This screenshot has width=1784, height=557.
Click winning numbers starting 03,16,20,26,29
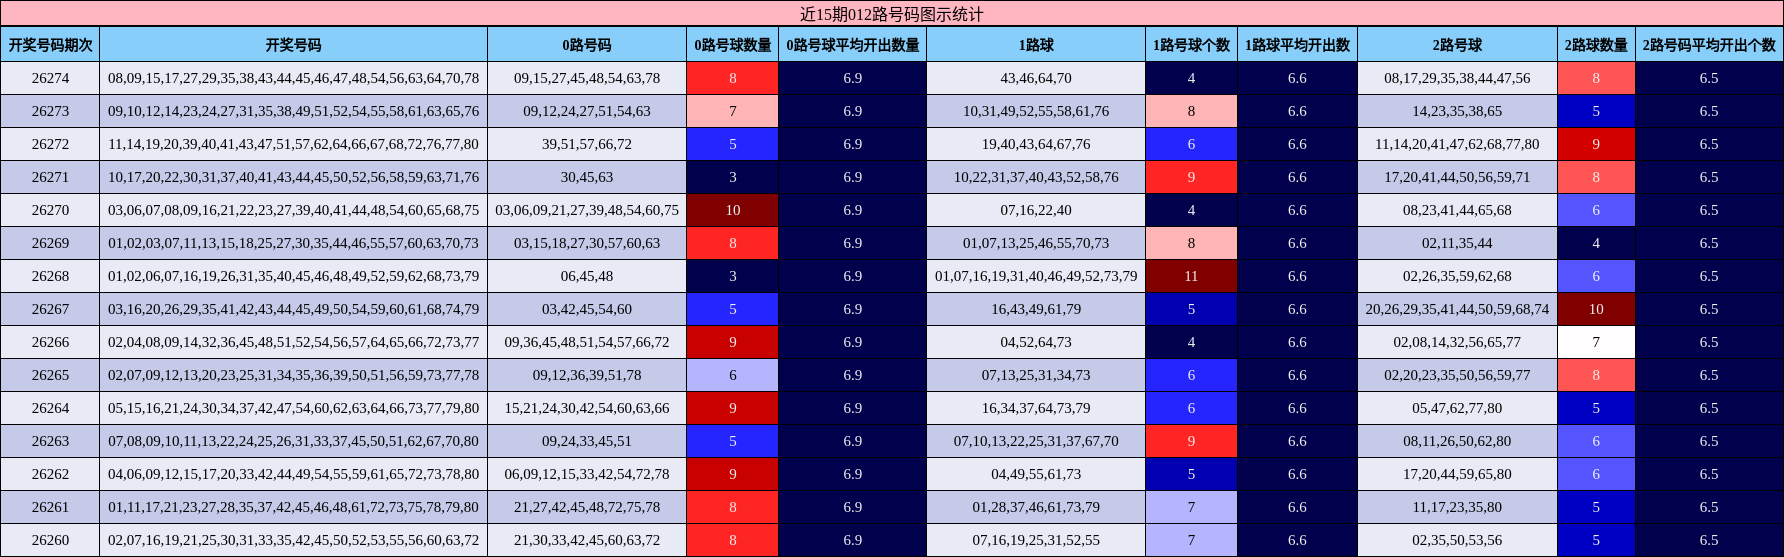coord(294,309)
